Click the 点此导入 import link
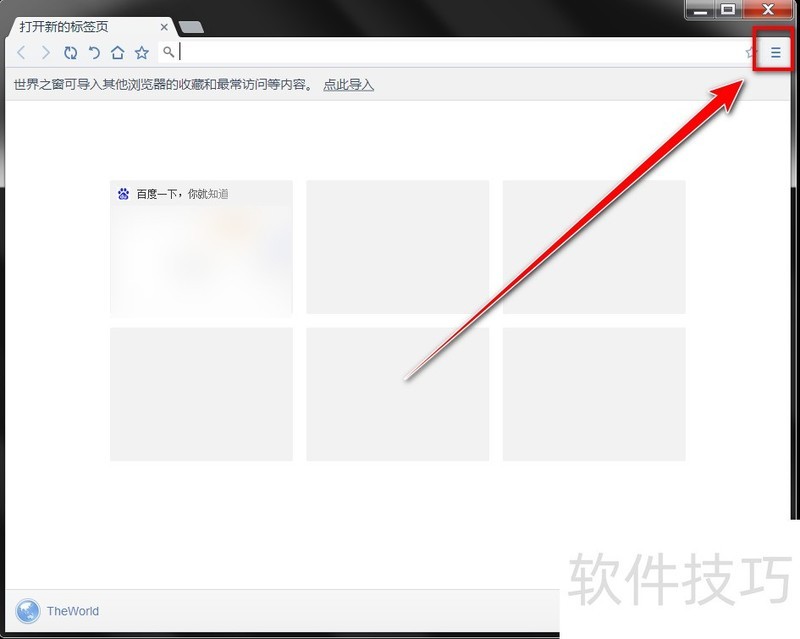The height and width of the screenshot is (639, 800). [348, 85]
